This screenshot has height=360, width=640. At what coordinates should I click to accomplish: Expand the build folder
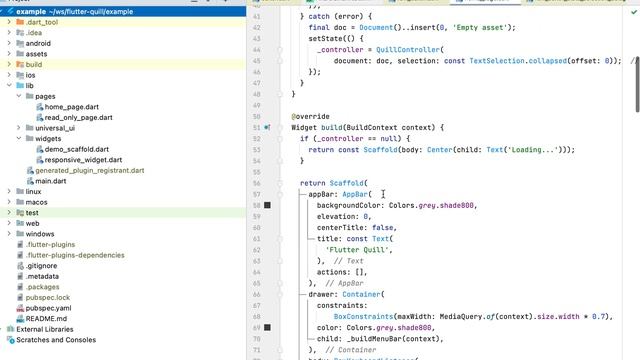point(9,64)
